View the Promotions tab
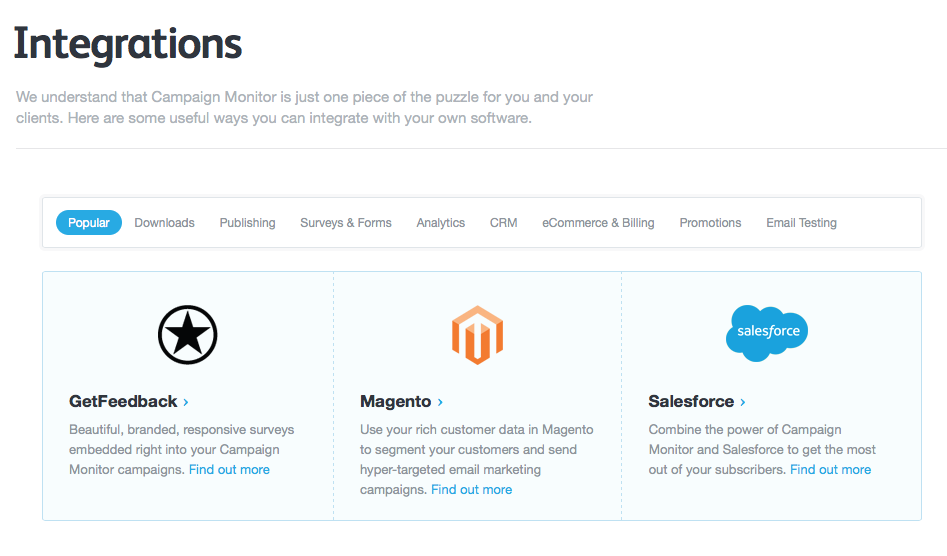The image size is (947, 556). [710, 223]
